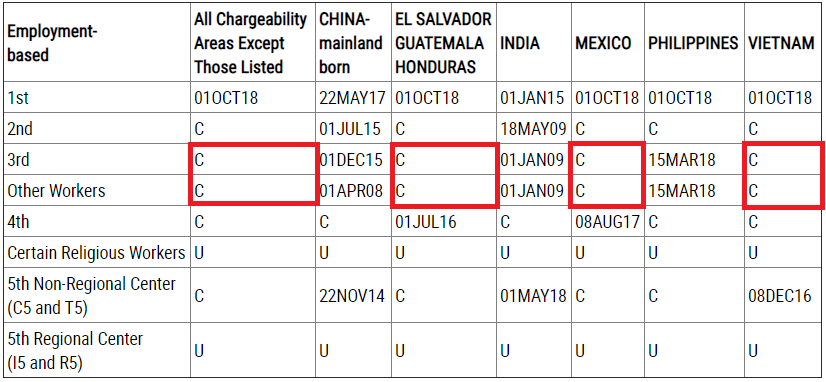Click the 01JAN15 India 1st preference date

tap(532, 98)
